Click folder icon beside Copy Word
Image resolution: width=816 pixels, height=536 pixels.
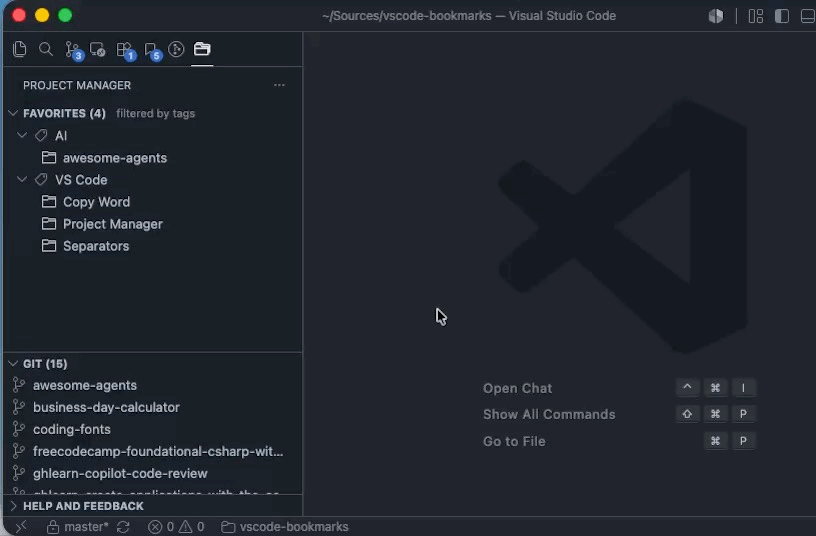pos(49,201)
